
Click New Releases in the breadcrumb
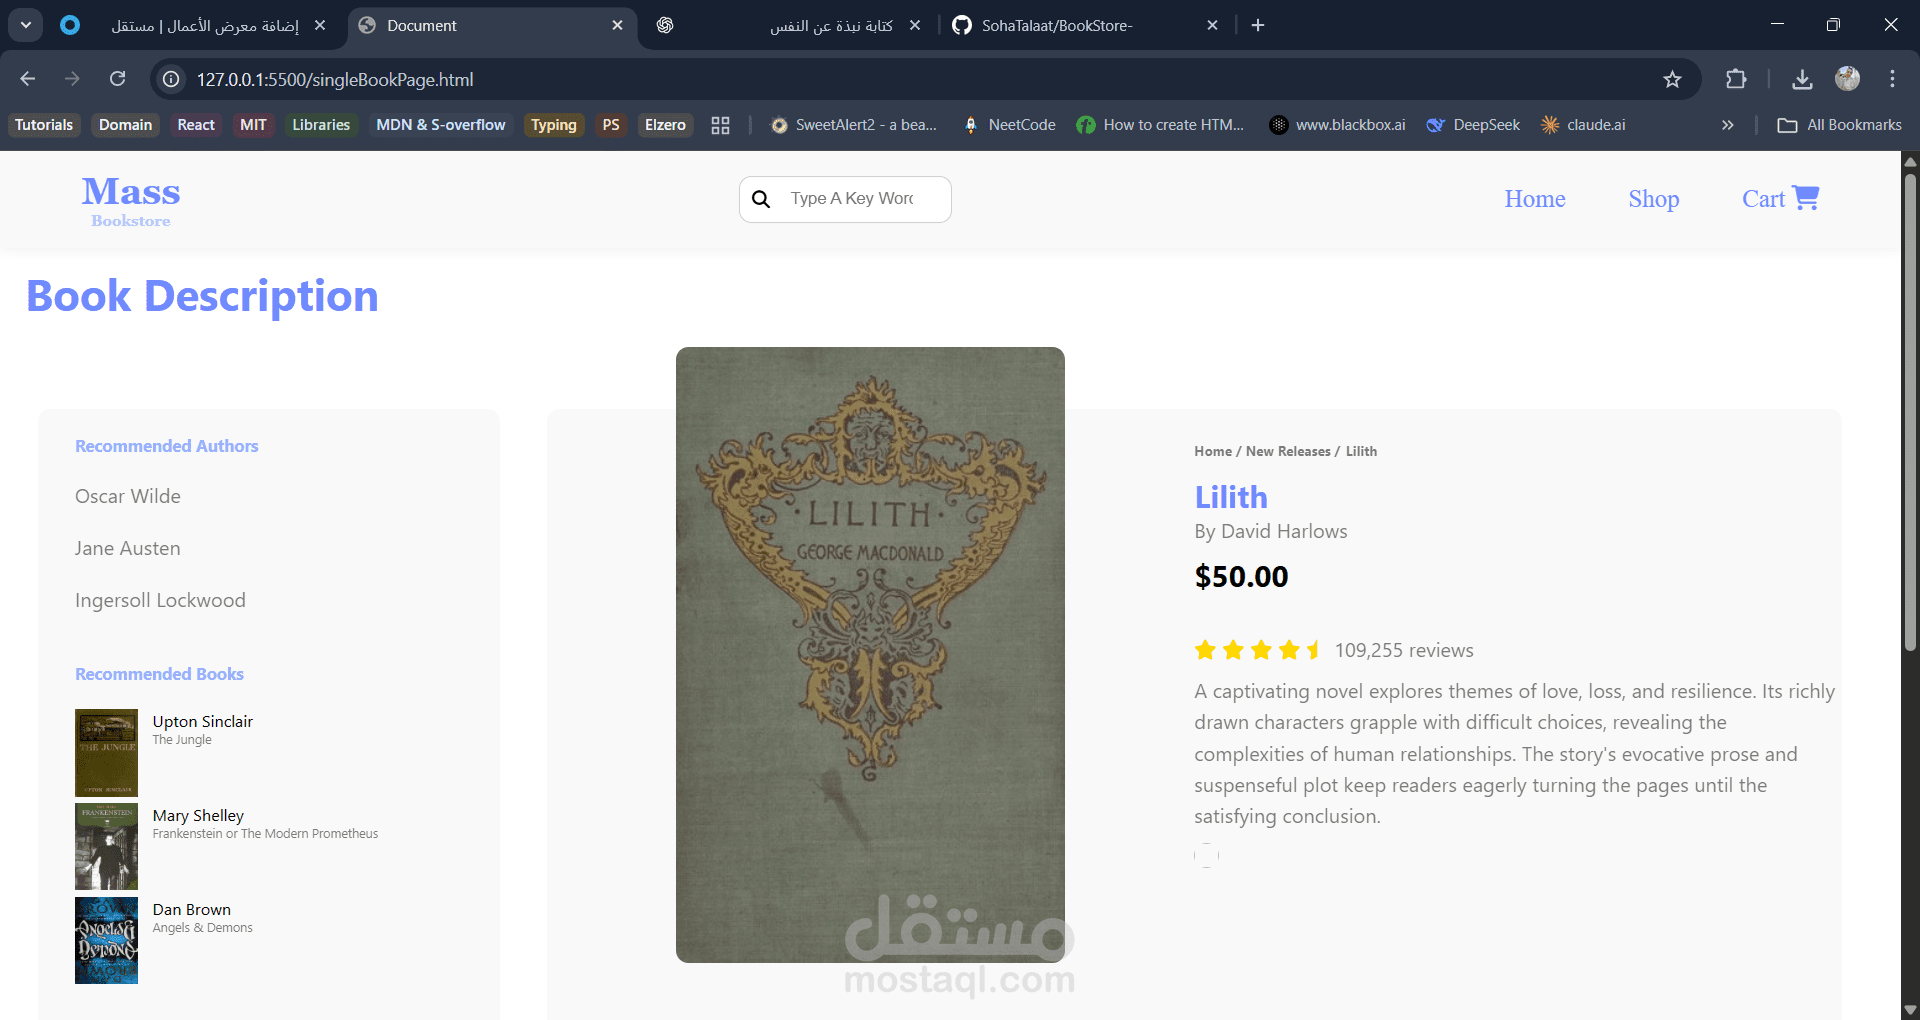click(x=1288, y=451)
